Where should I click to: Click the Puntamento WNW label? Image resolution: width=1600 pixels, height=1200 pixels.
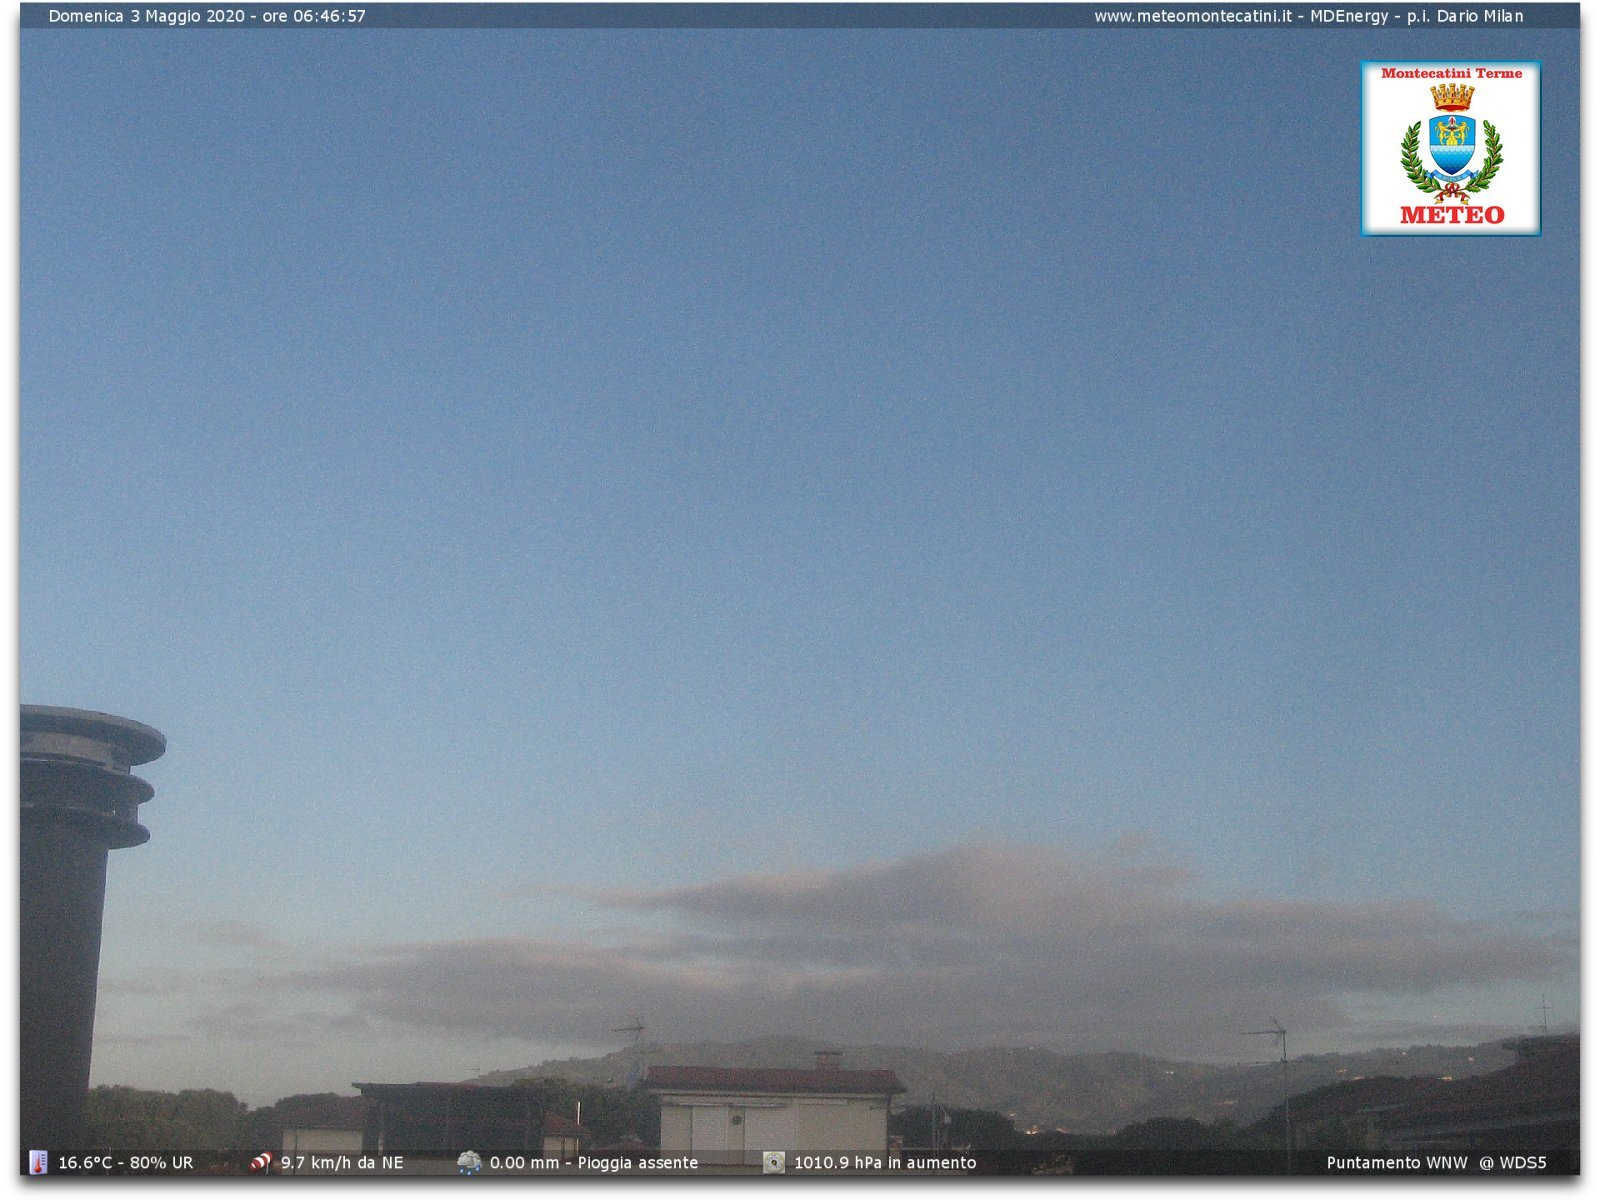pos(1396,1162)
